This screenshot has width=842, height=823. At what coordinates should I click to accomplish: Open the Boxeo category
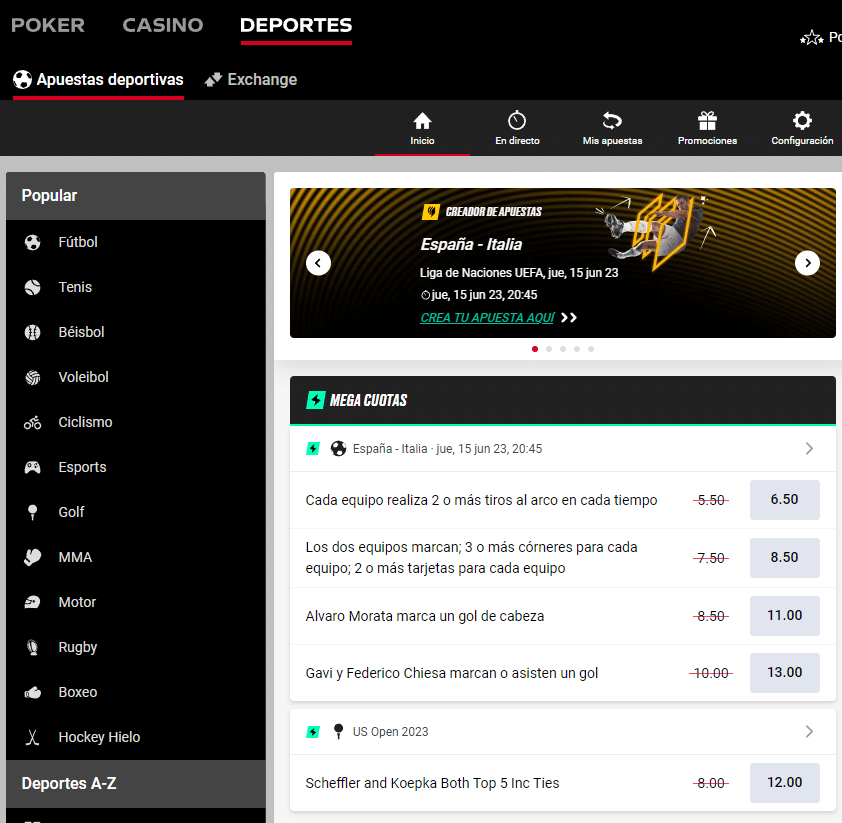[31, 692]
